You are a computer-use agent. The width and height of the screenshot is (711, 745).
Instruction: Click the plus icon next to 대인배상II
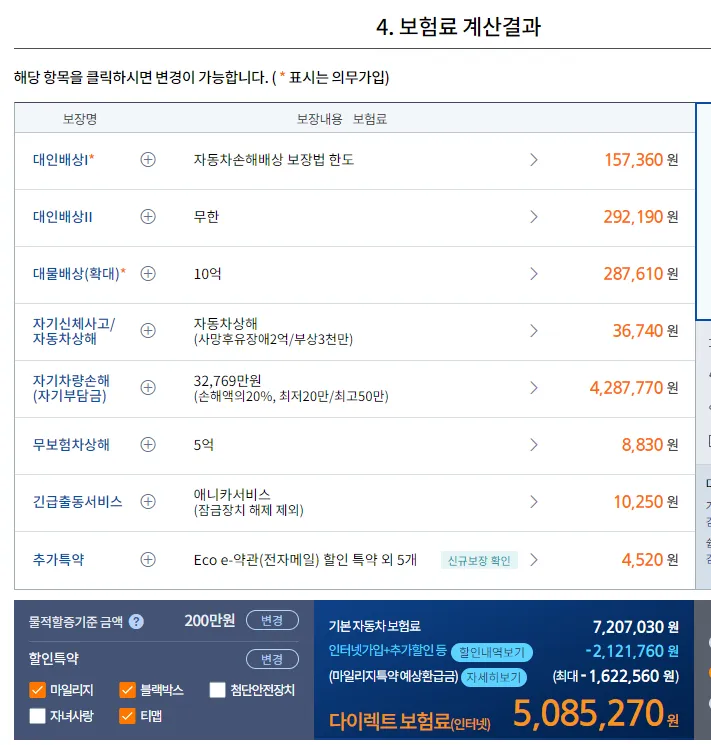pyautogui.click(x=148, y=217)
